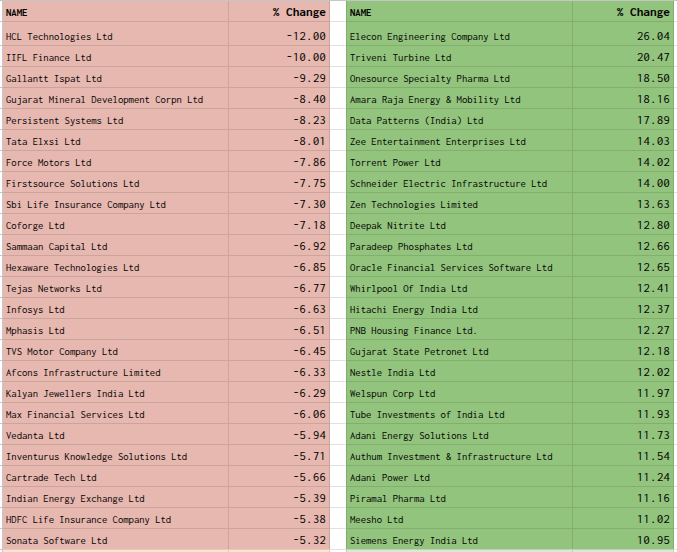Screen dimensions: 677x552
Task: Select Max Financial Services Ltd
Action: pos(115,415)
